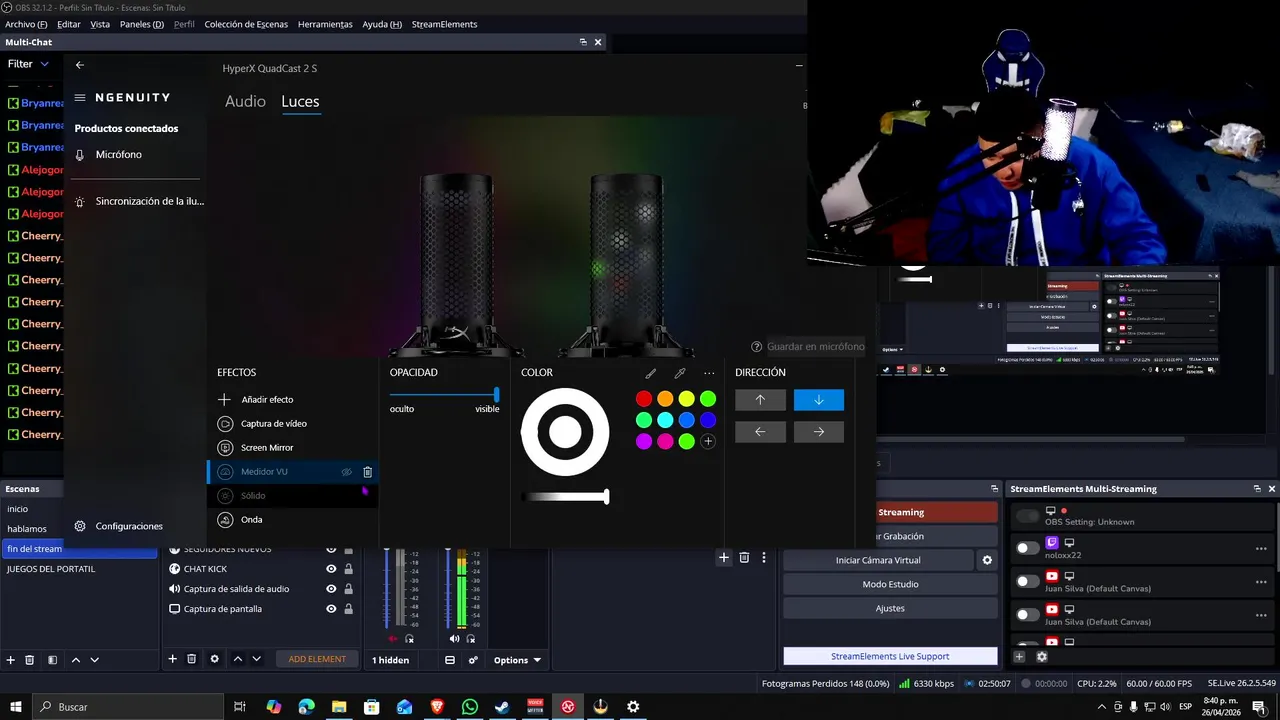Screen dimensions: 1280x720
Task: Switch to the Audio tab
Action: coord(245,101)
